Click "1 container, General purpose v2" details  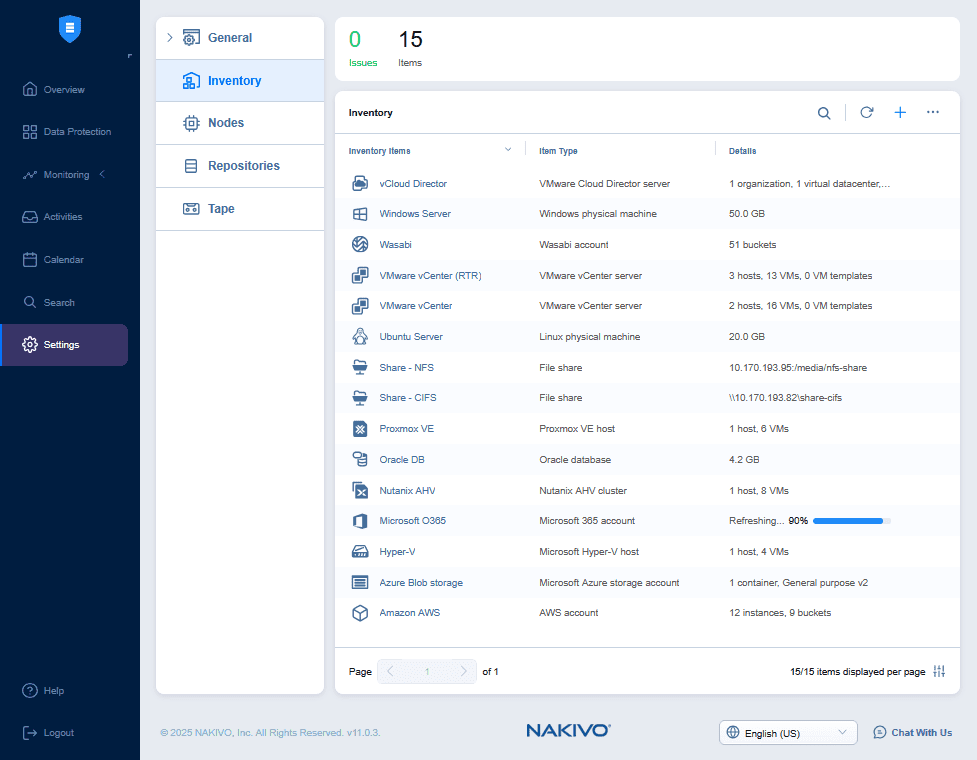(x=798, y=582)
